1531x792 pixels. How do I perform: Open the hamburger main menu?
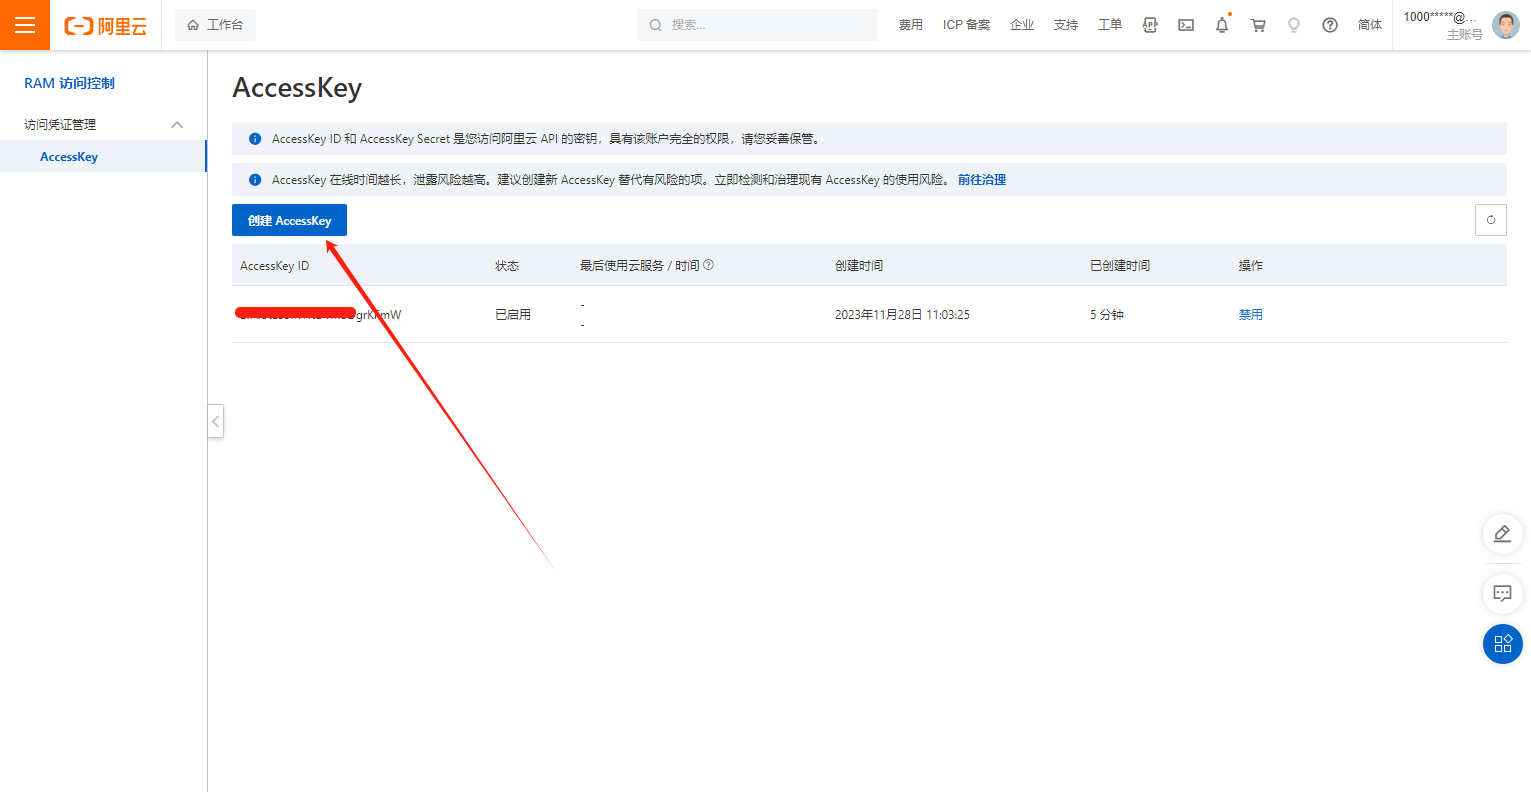[25, 25]
